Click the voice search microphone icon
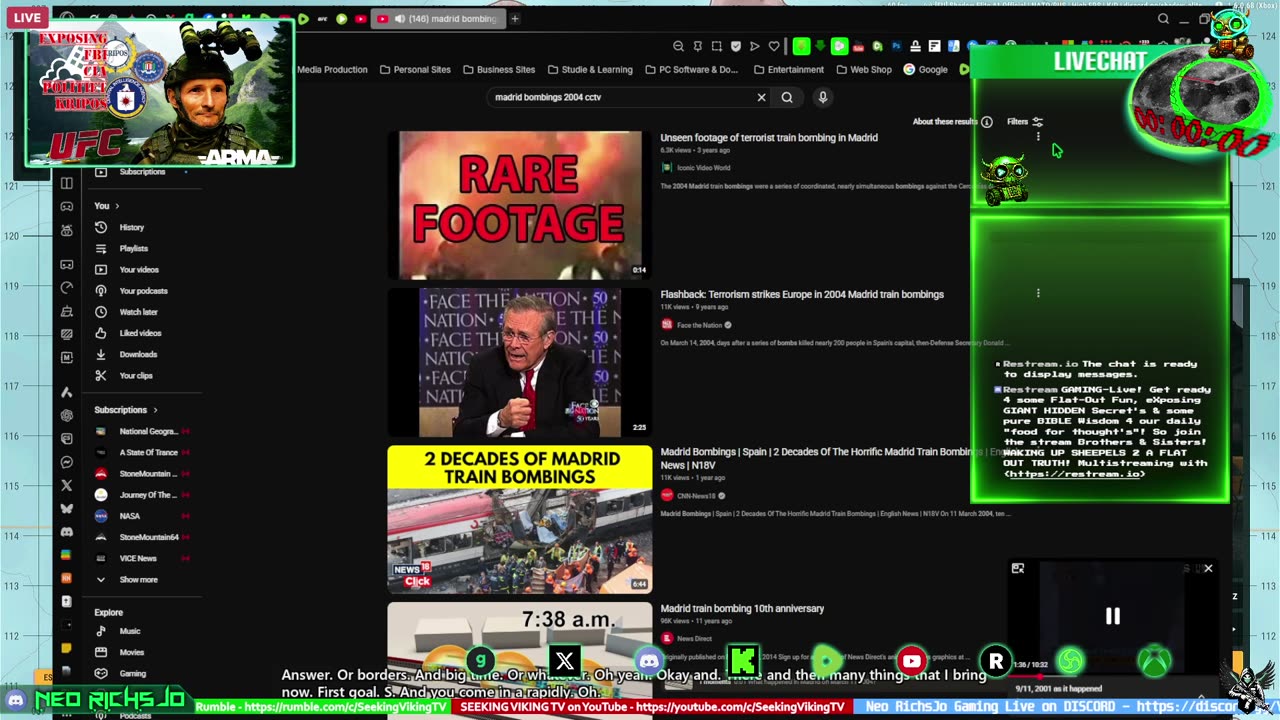The height and width of the screenshot is (720, 1280). coord(823,97)
